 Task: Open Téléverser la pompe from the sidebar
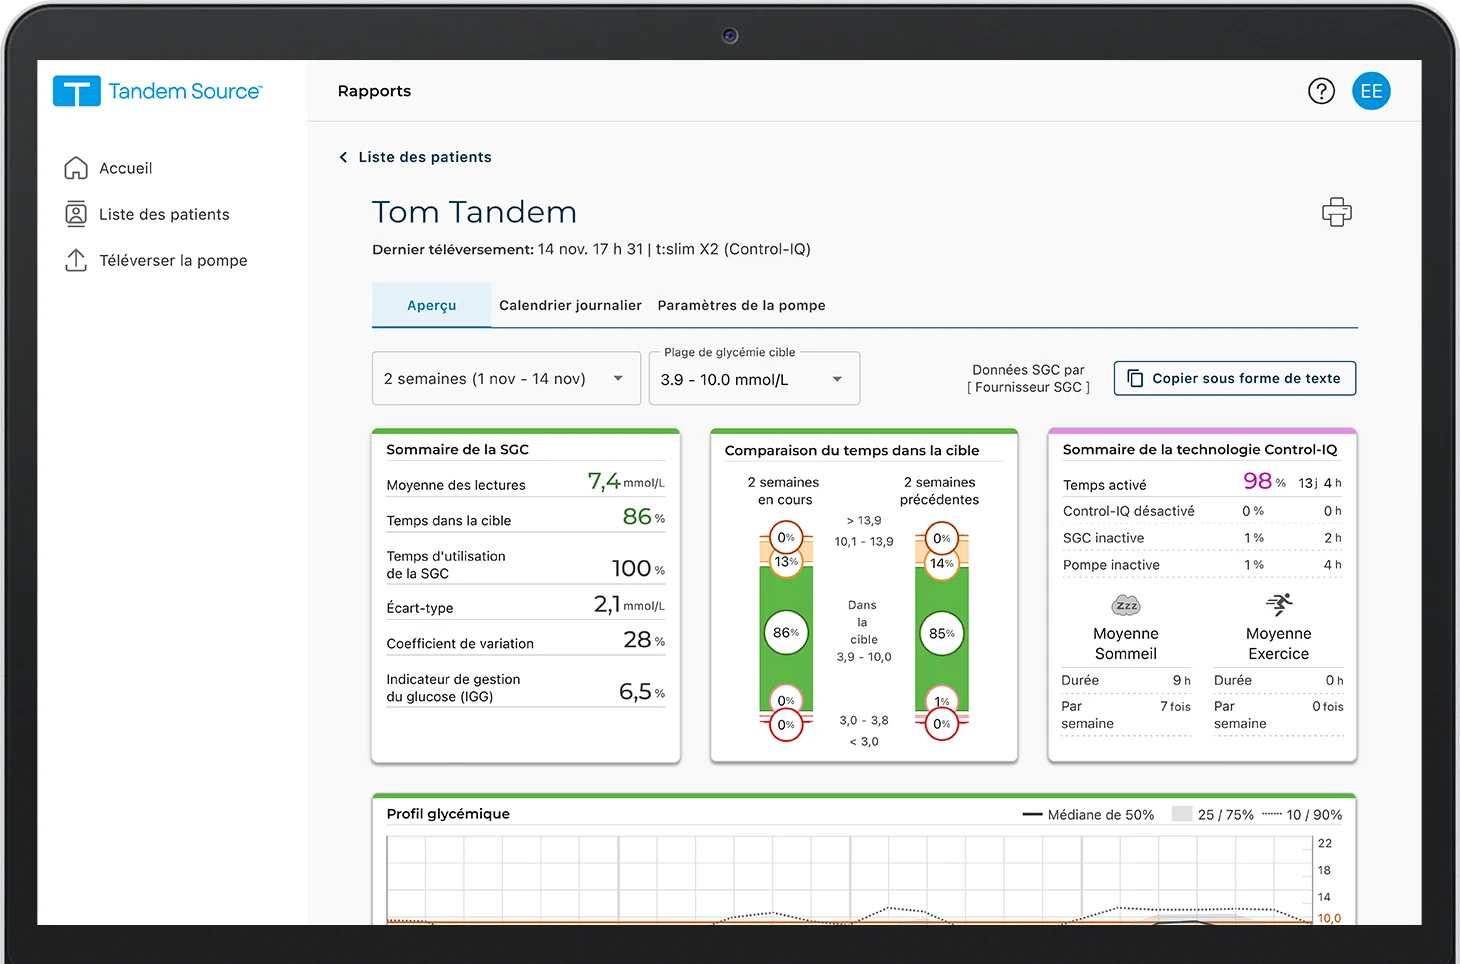(x=77, y=260)
